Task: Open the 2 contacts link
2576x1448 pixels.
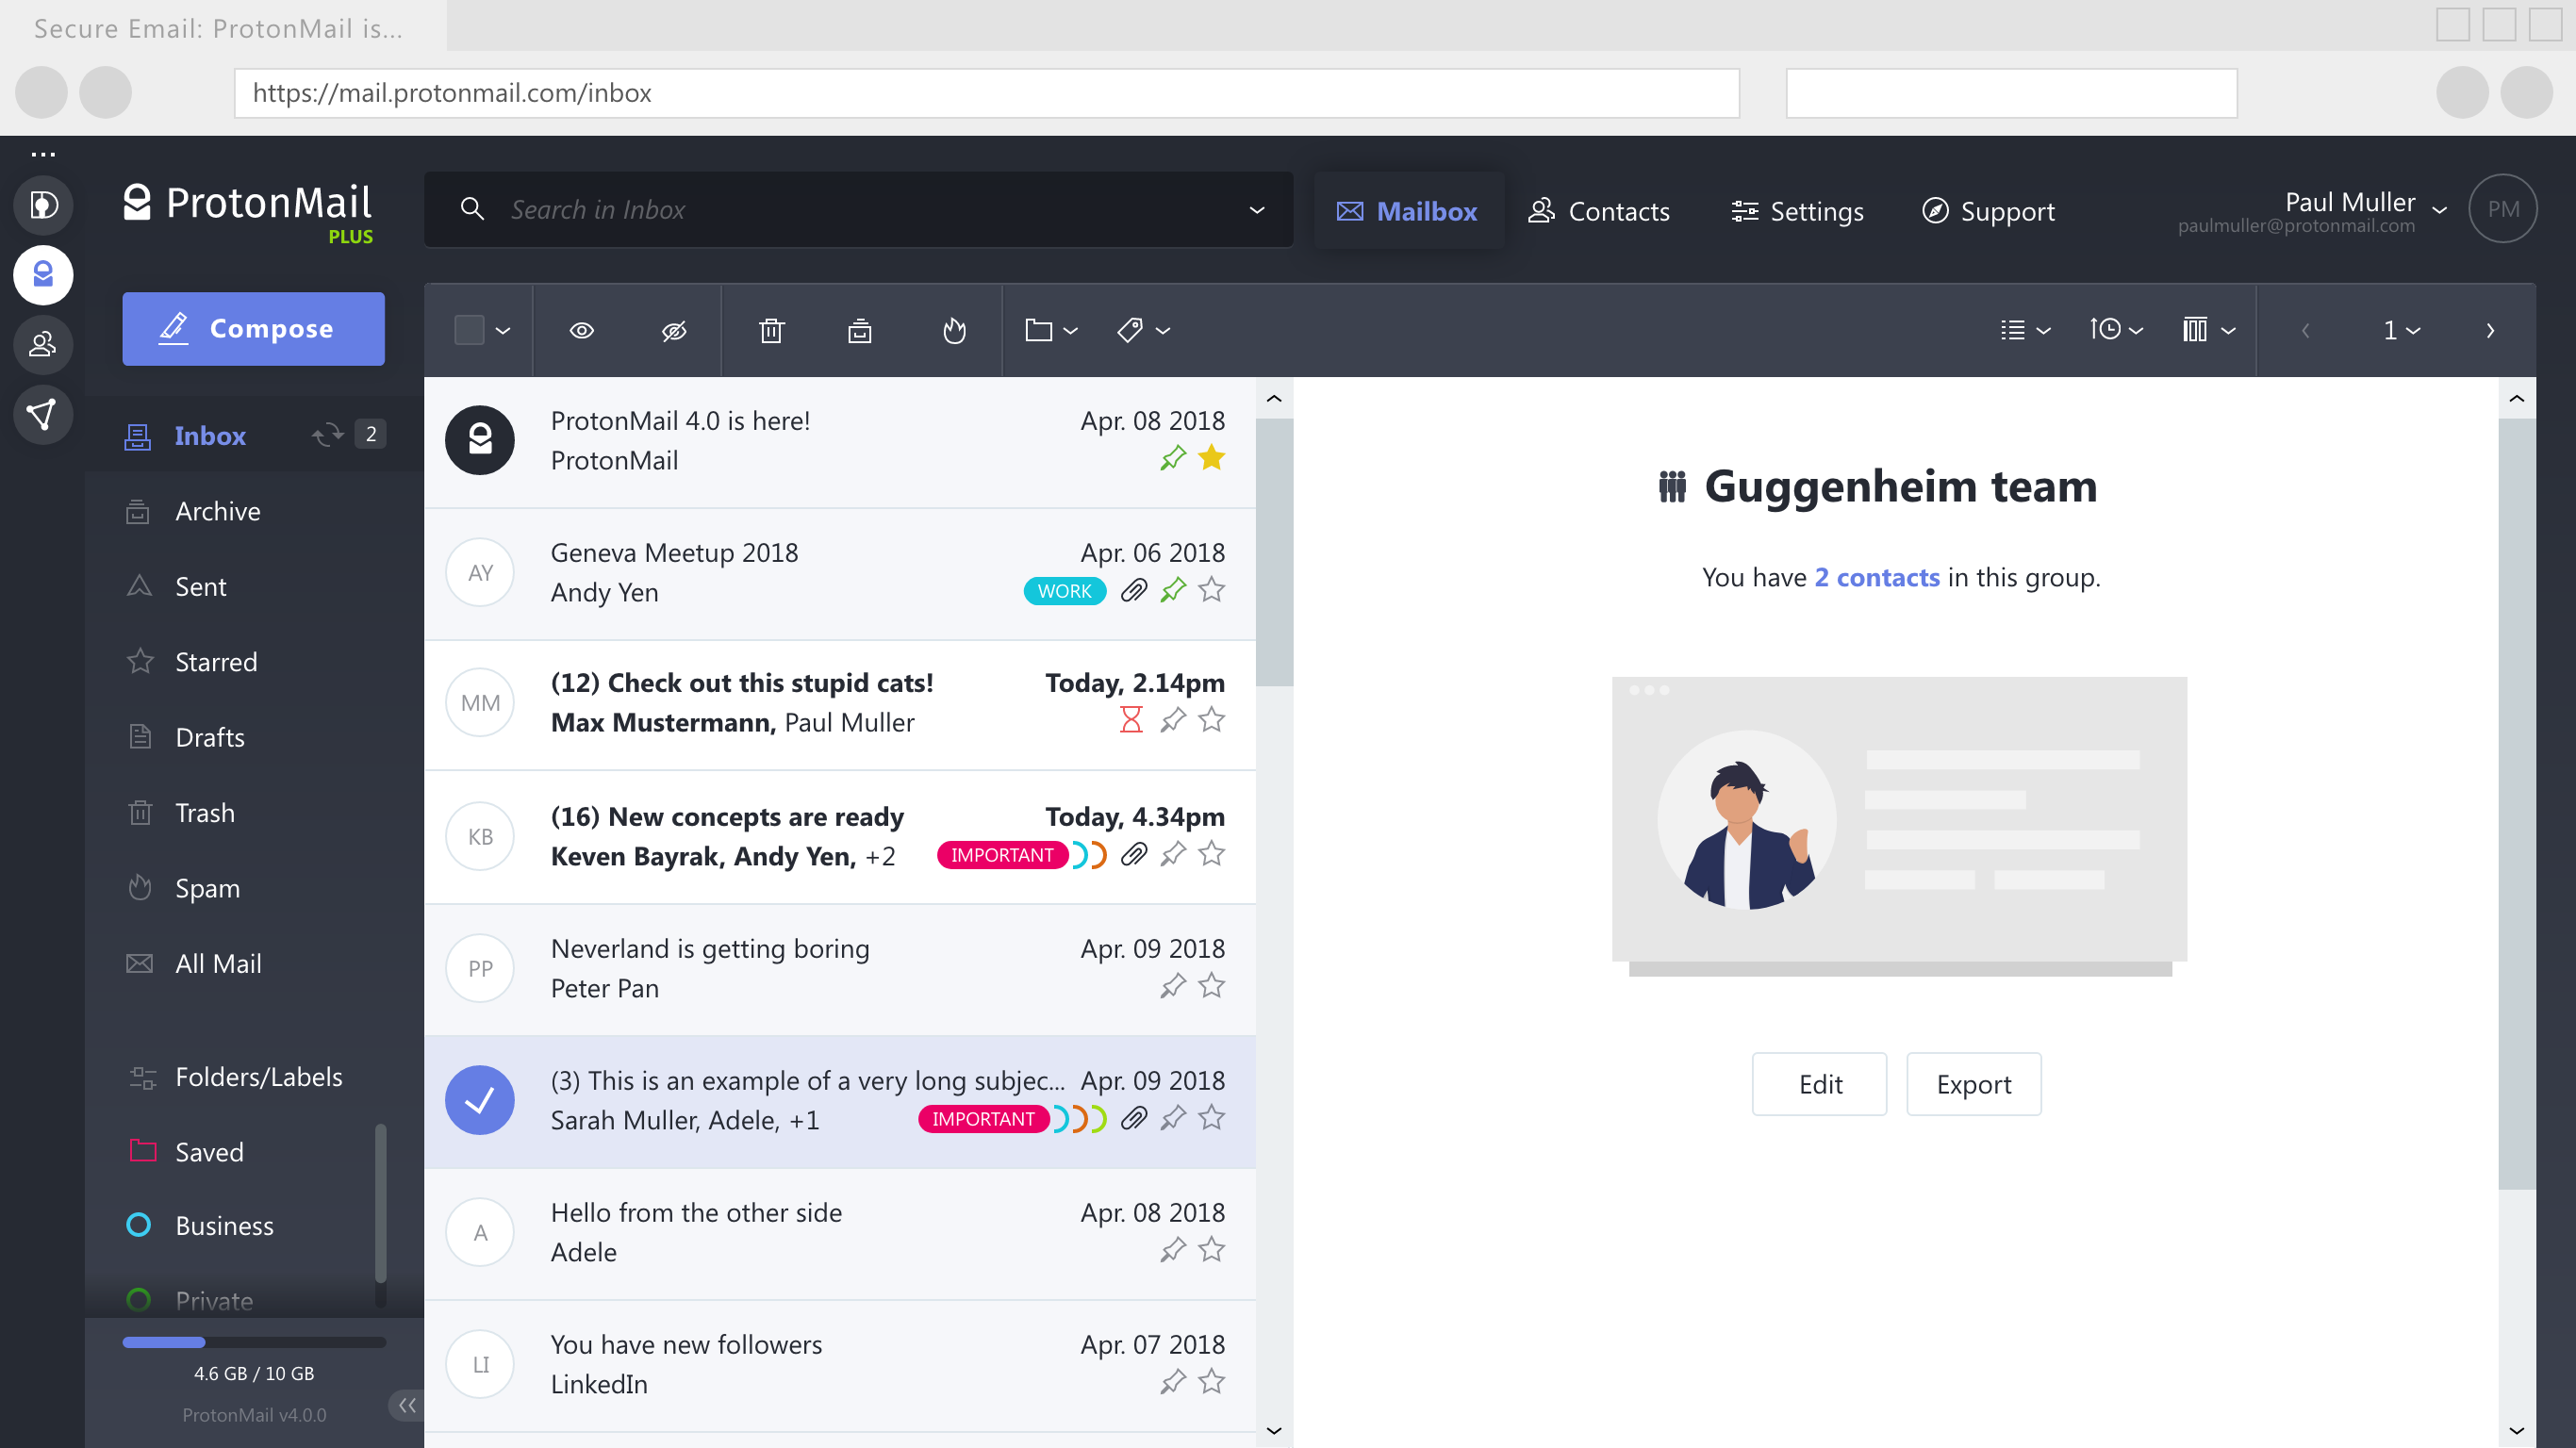Action: (1876, 577)
